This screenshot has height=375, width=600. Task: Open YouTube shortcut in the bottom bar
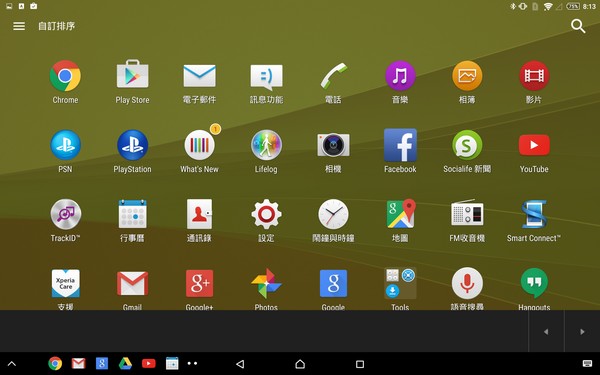[148, 364]
